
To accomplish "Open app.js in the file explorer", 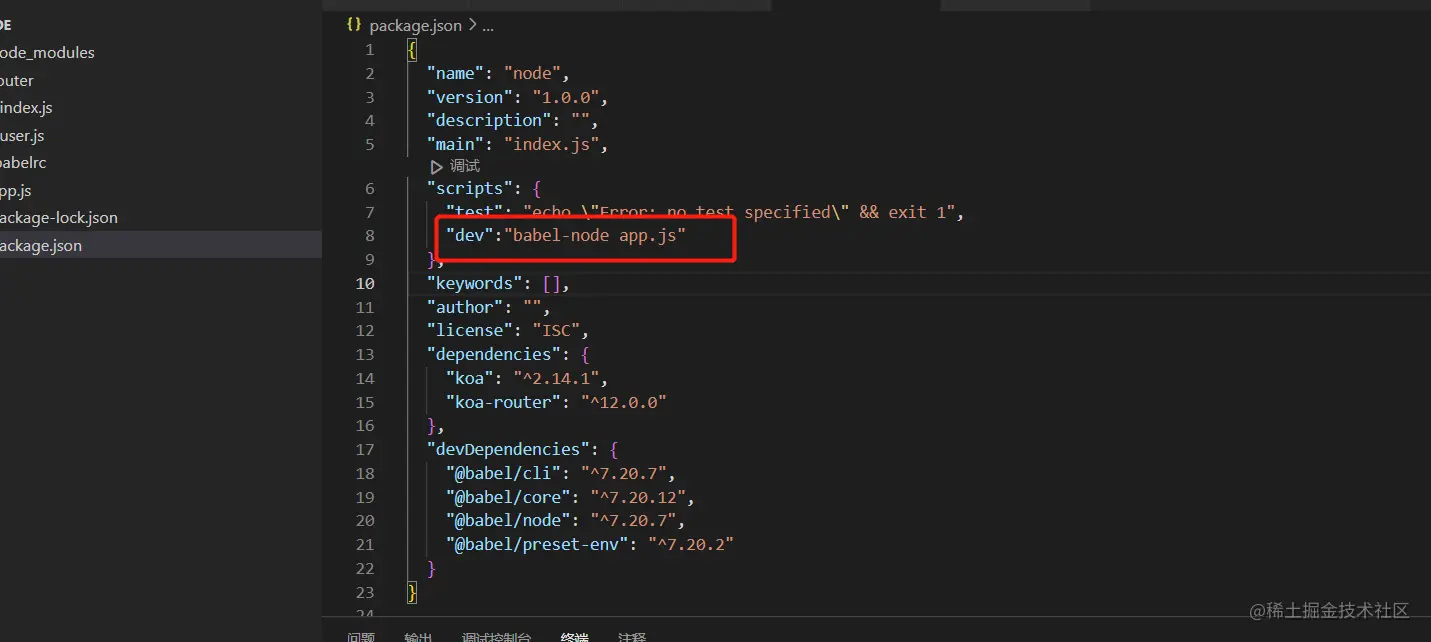I will [16, 191].
